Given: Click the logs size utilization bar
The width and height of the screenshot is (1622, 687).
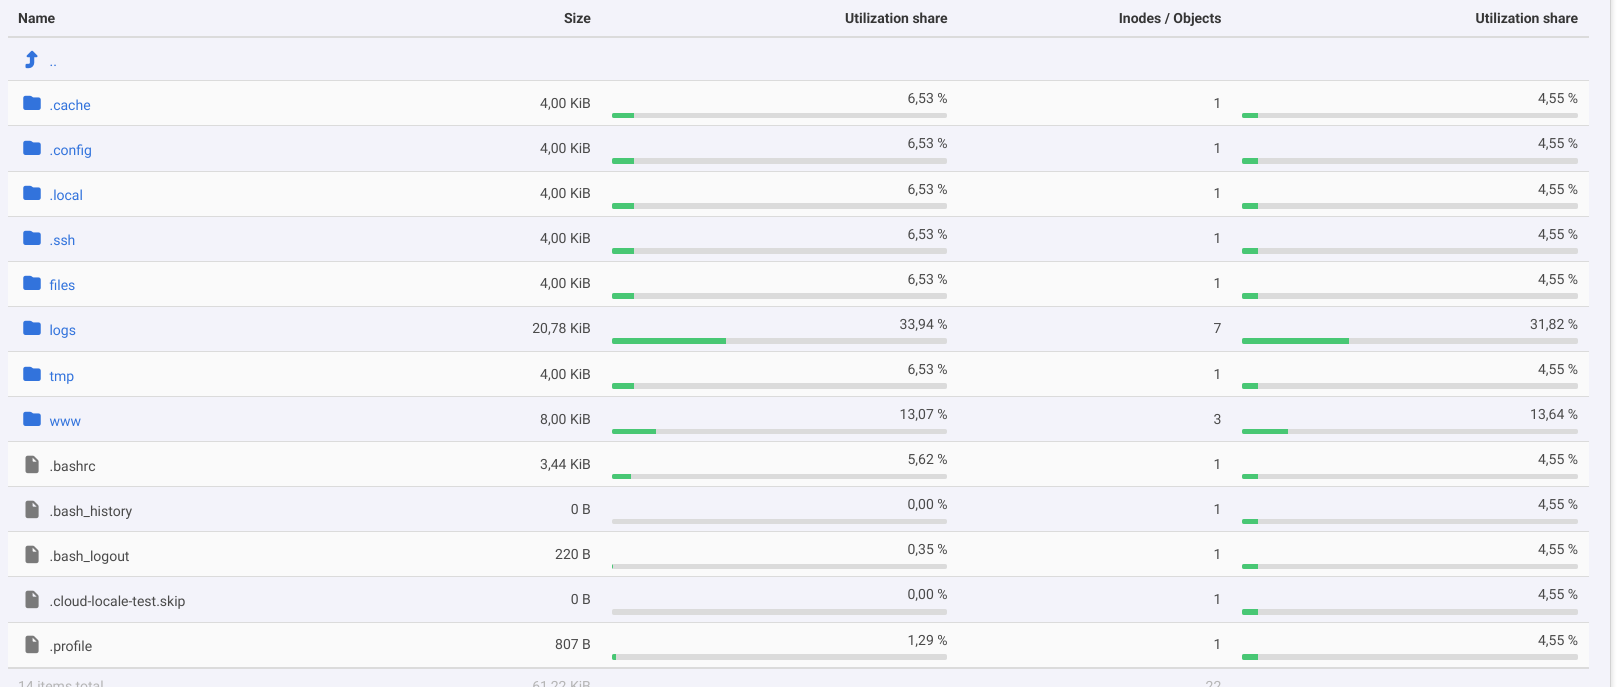Looking at the screenshot, I should coord(779,341).
